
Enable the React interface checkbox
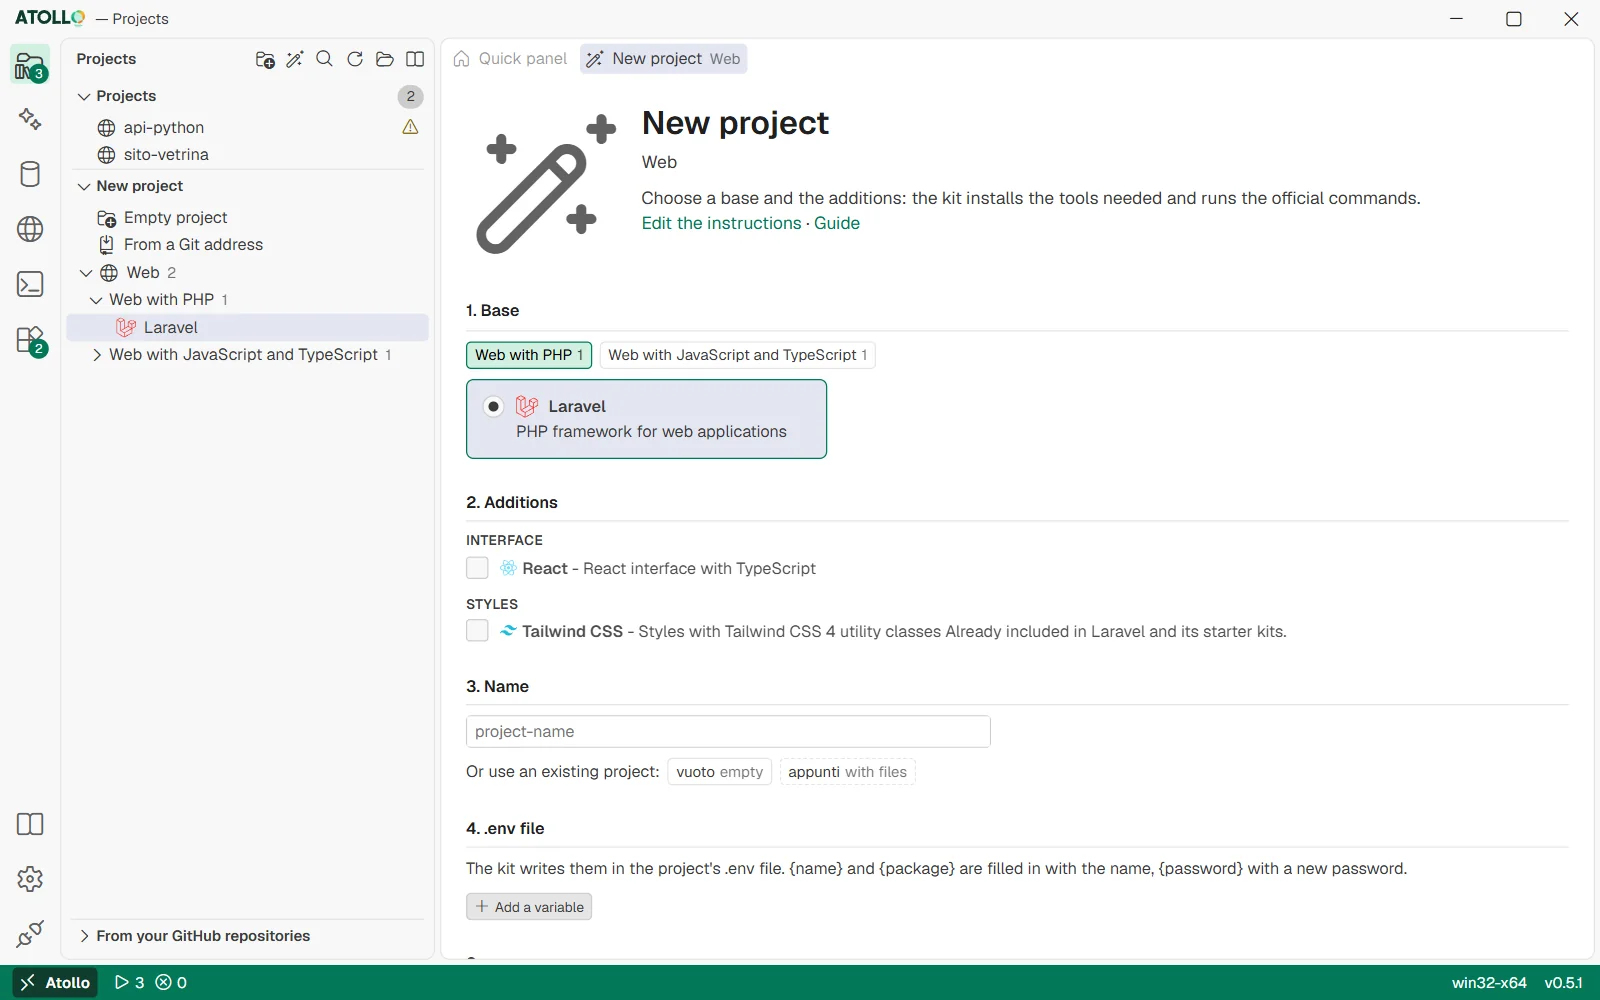point(477,568)
